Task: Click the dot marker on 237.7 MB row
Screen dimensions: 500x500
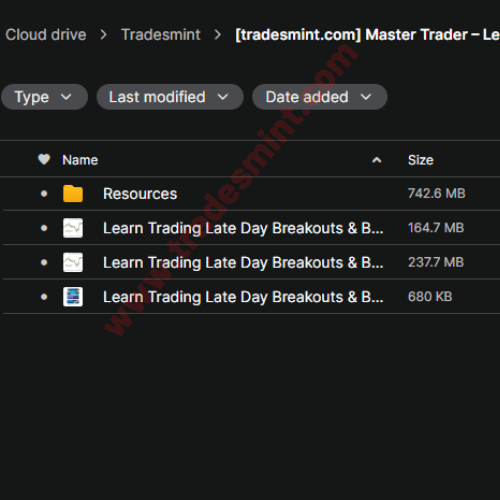Action: [44, 262]
